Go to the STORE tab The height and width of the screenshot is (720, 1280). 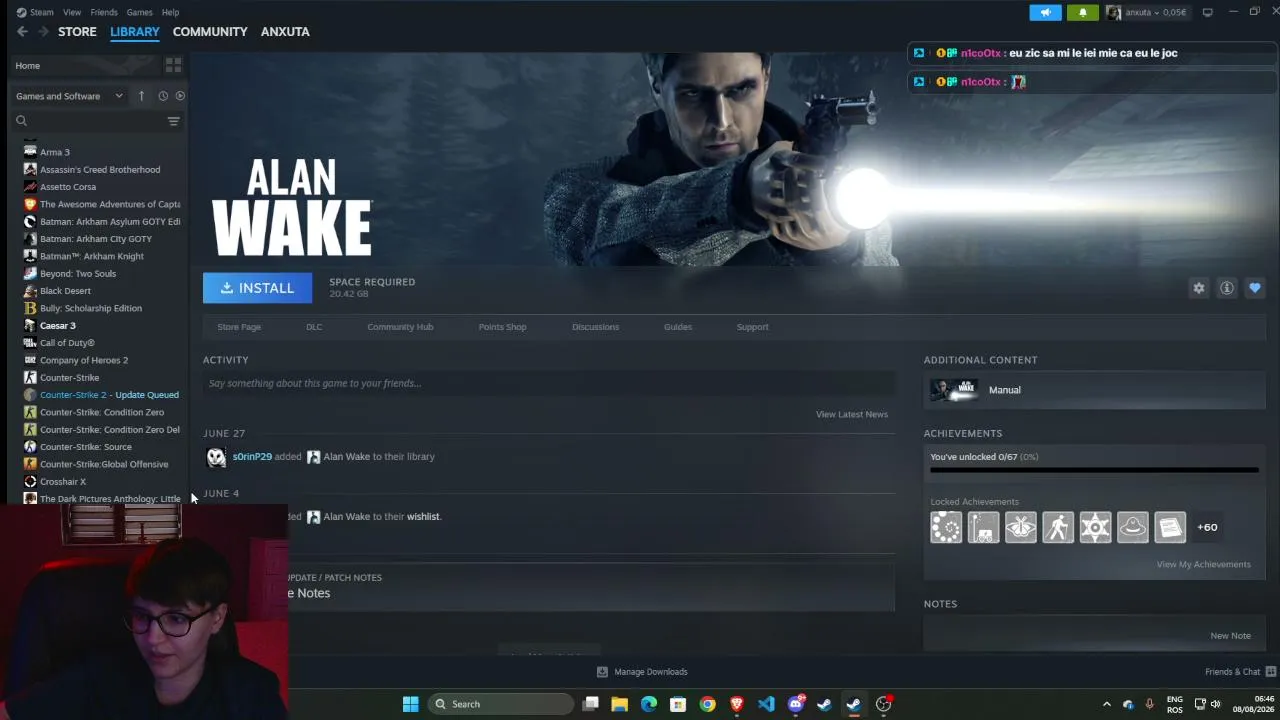tap(77, 32)
